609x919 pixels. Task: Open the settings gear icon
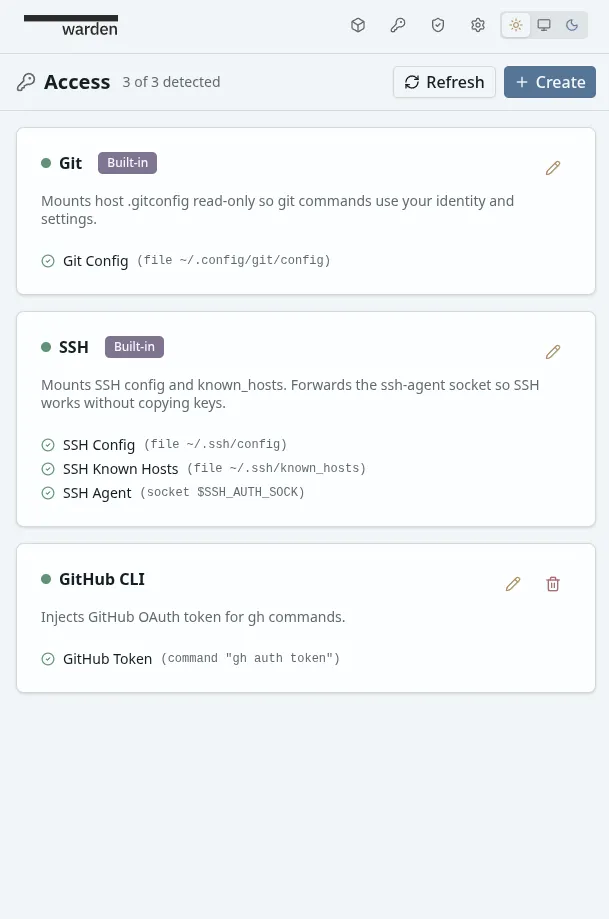[478, 25]
